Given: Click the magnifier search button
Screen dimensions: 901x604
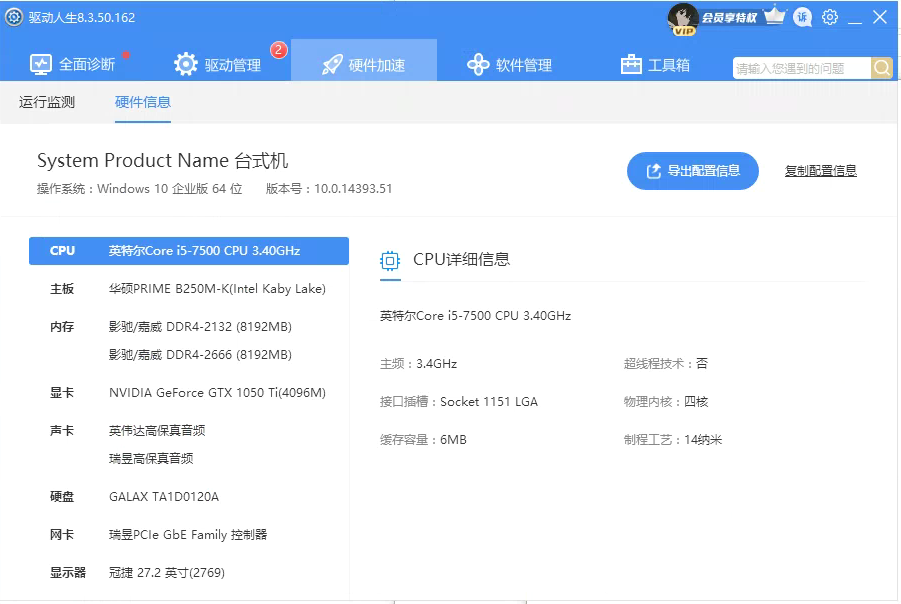Looking at the screenshot, I should click(x=881, y=68).
